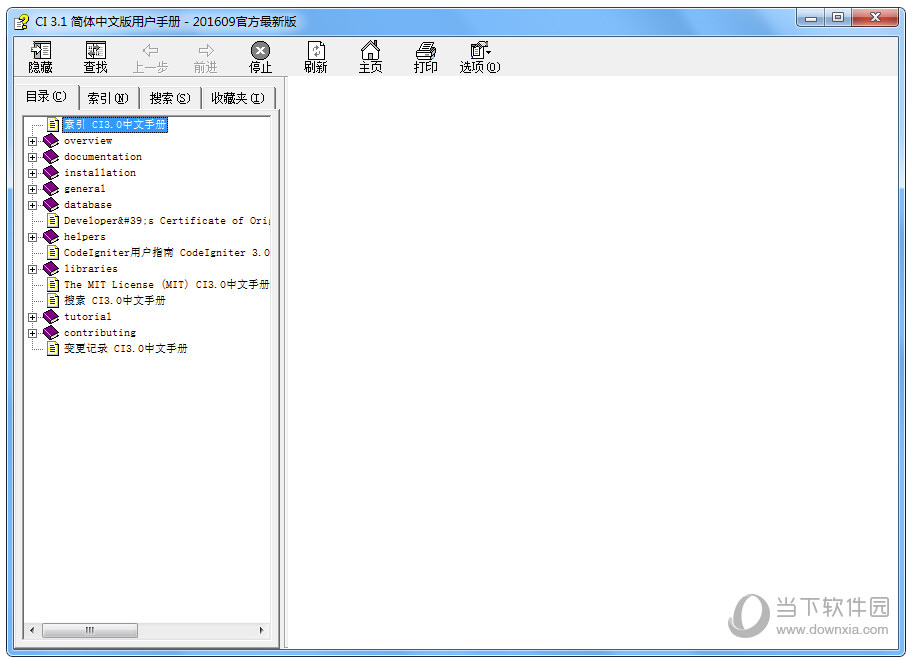Image resolution: width=913 pixels, height=659 pixels.
Task: Switch to the 目录(C) contents tab
Action: point(46,97)
